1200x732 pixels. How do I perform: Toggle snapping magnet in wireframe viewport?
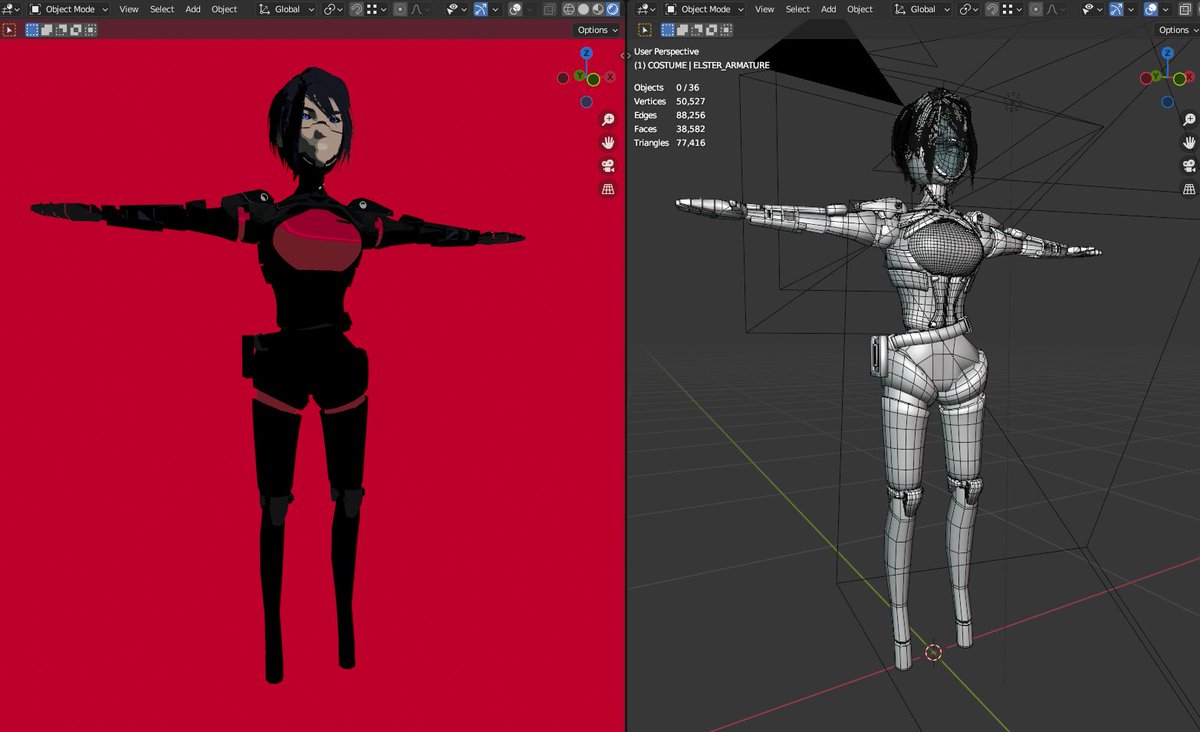(x=992, y=9)
